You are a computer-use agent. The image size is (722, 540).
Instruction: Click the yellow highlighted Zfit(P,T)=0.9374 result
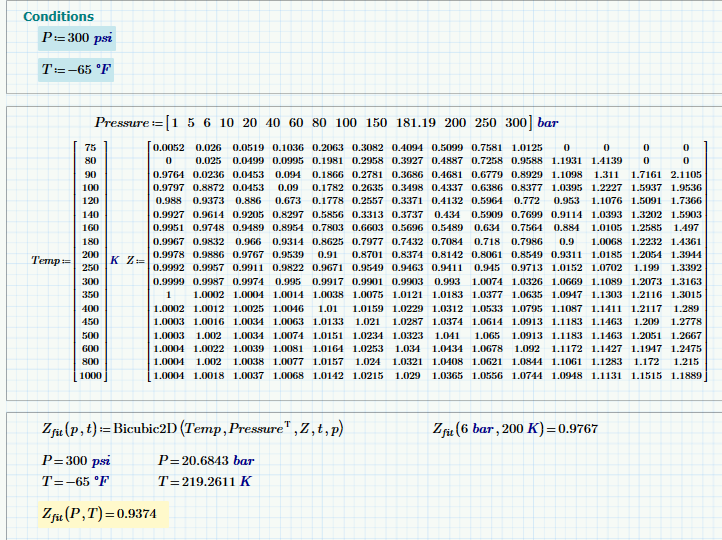point(98,514)
